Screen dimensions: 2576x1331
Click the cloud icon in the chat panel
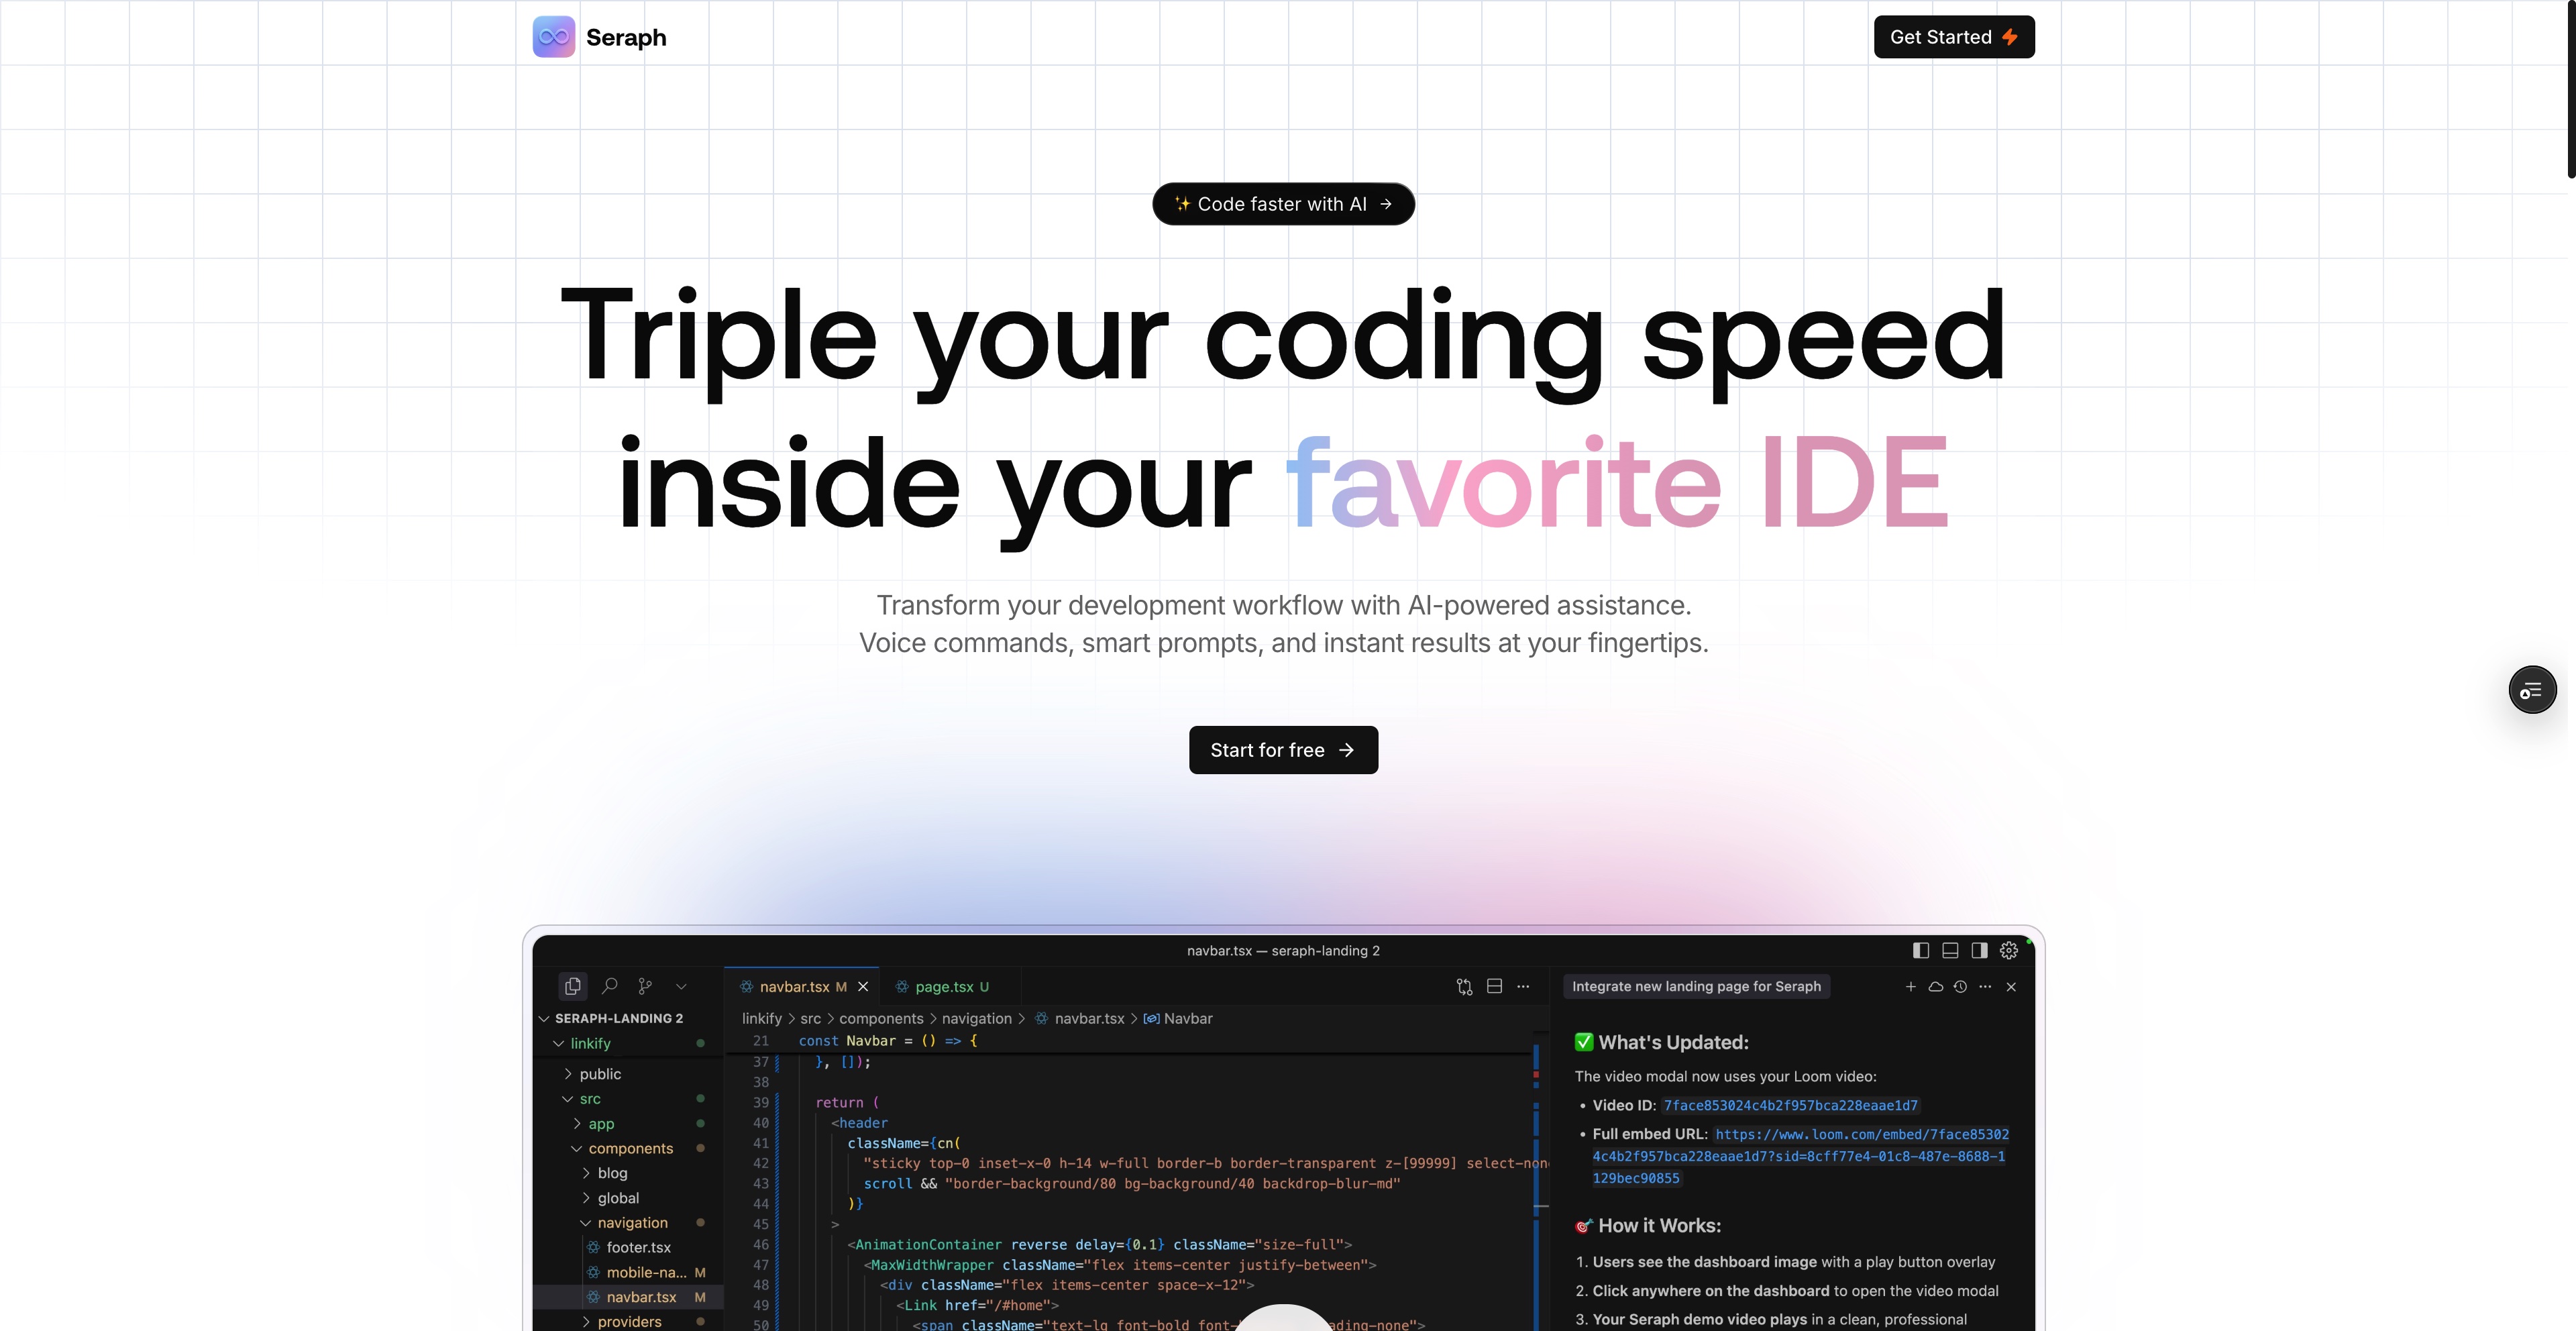[x=1935, y=986]
